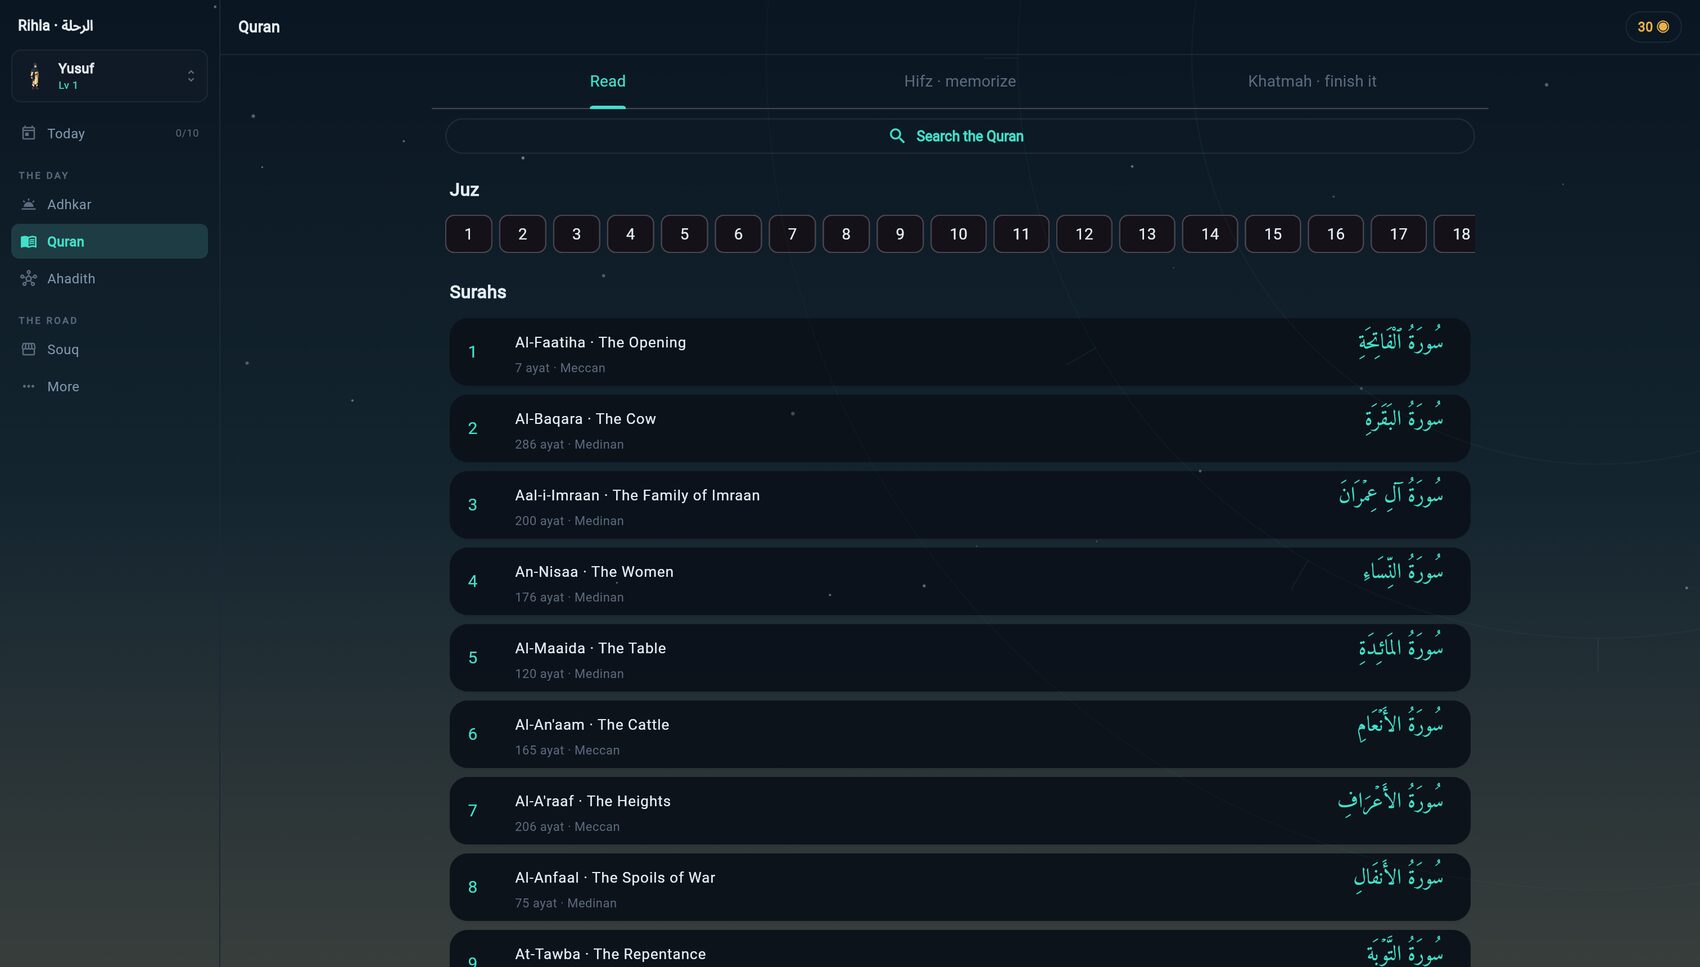
Task: Open Al-Anfaal · The Spoils of War
Action: click(960, 887)
